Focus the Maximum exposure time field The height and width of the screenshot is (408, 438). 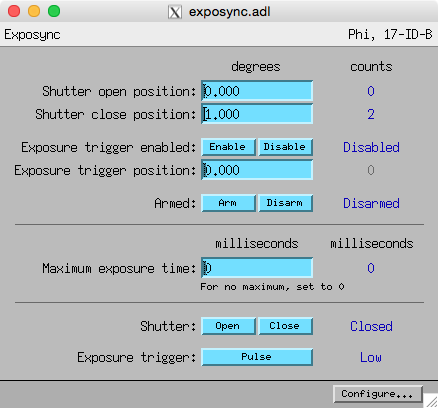[x=257, y=268]
